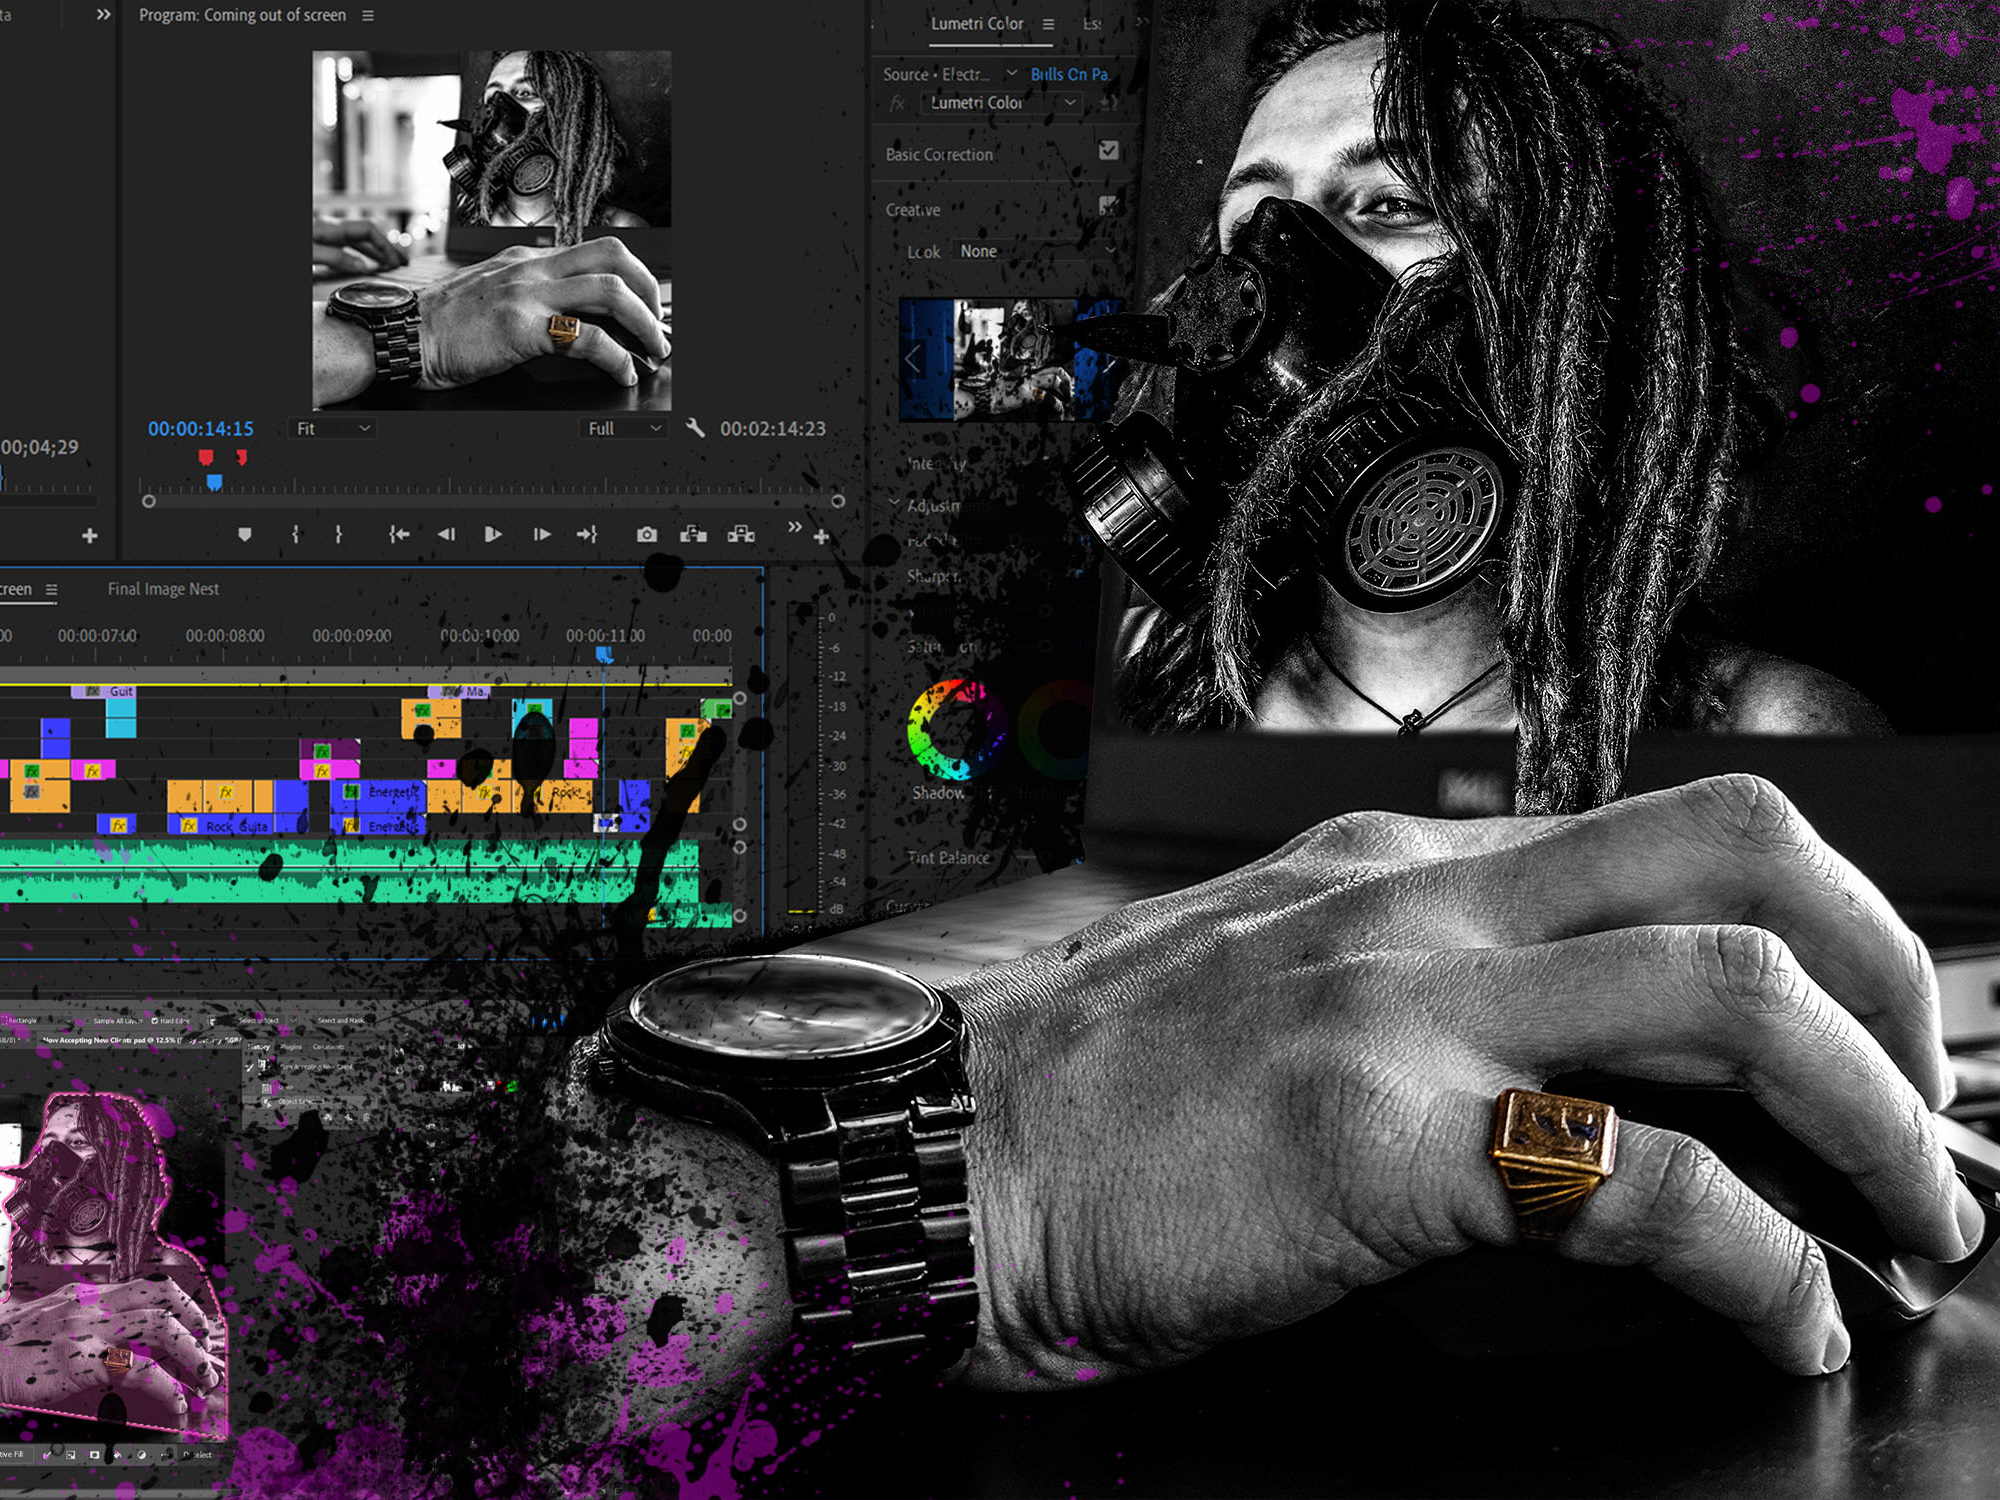Click Program monitor blue playhead on scrub bar

[214, 483]
